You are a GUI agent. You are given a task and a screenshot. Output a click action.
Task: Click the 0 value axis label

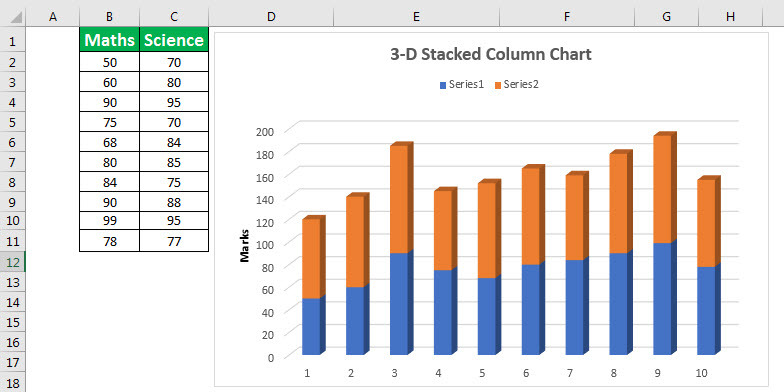tap(270, 358)
